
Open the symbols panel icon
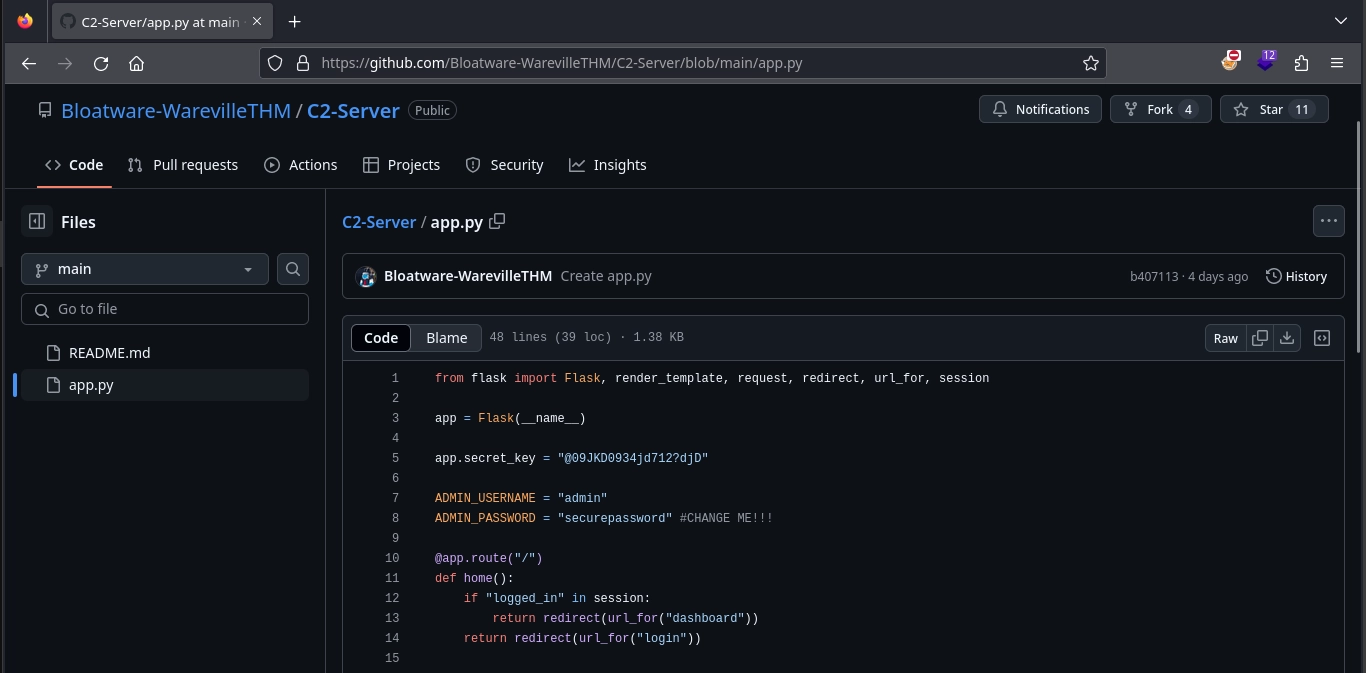[x=1322, y=338]
